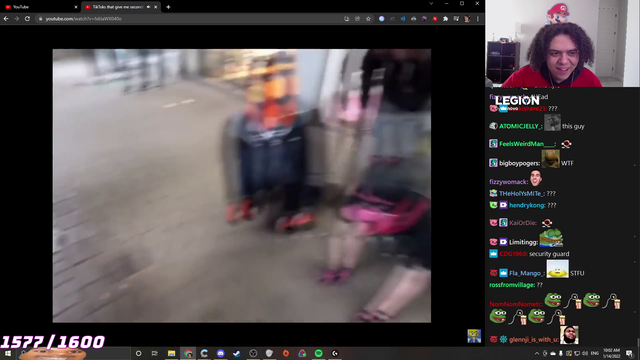Go back to the previous page
This screenshot has width=640, height=360.
point(6,19)
